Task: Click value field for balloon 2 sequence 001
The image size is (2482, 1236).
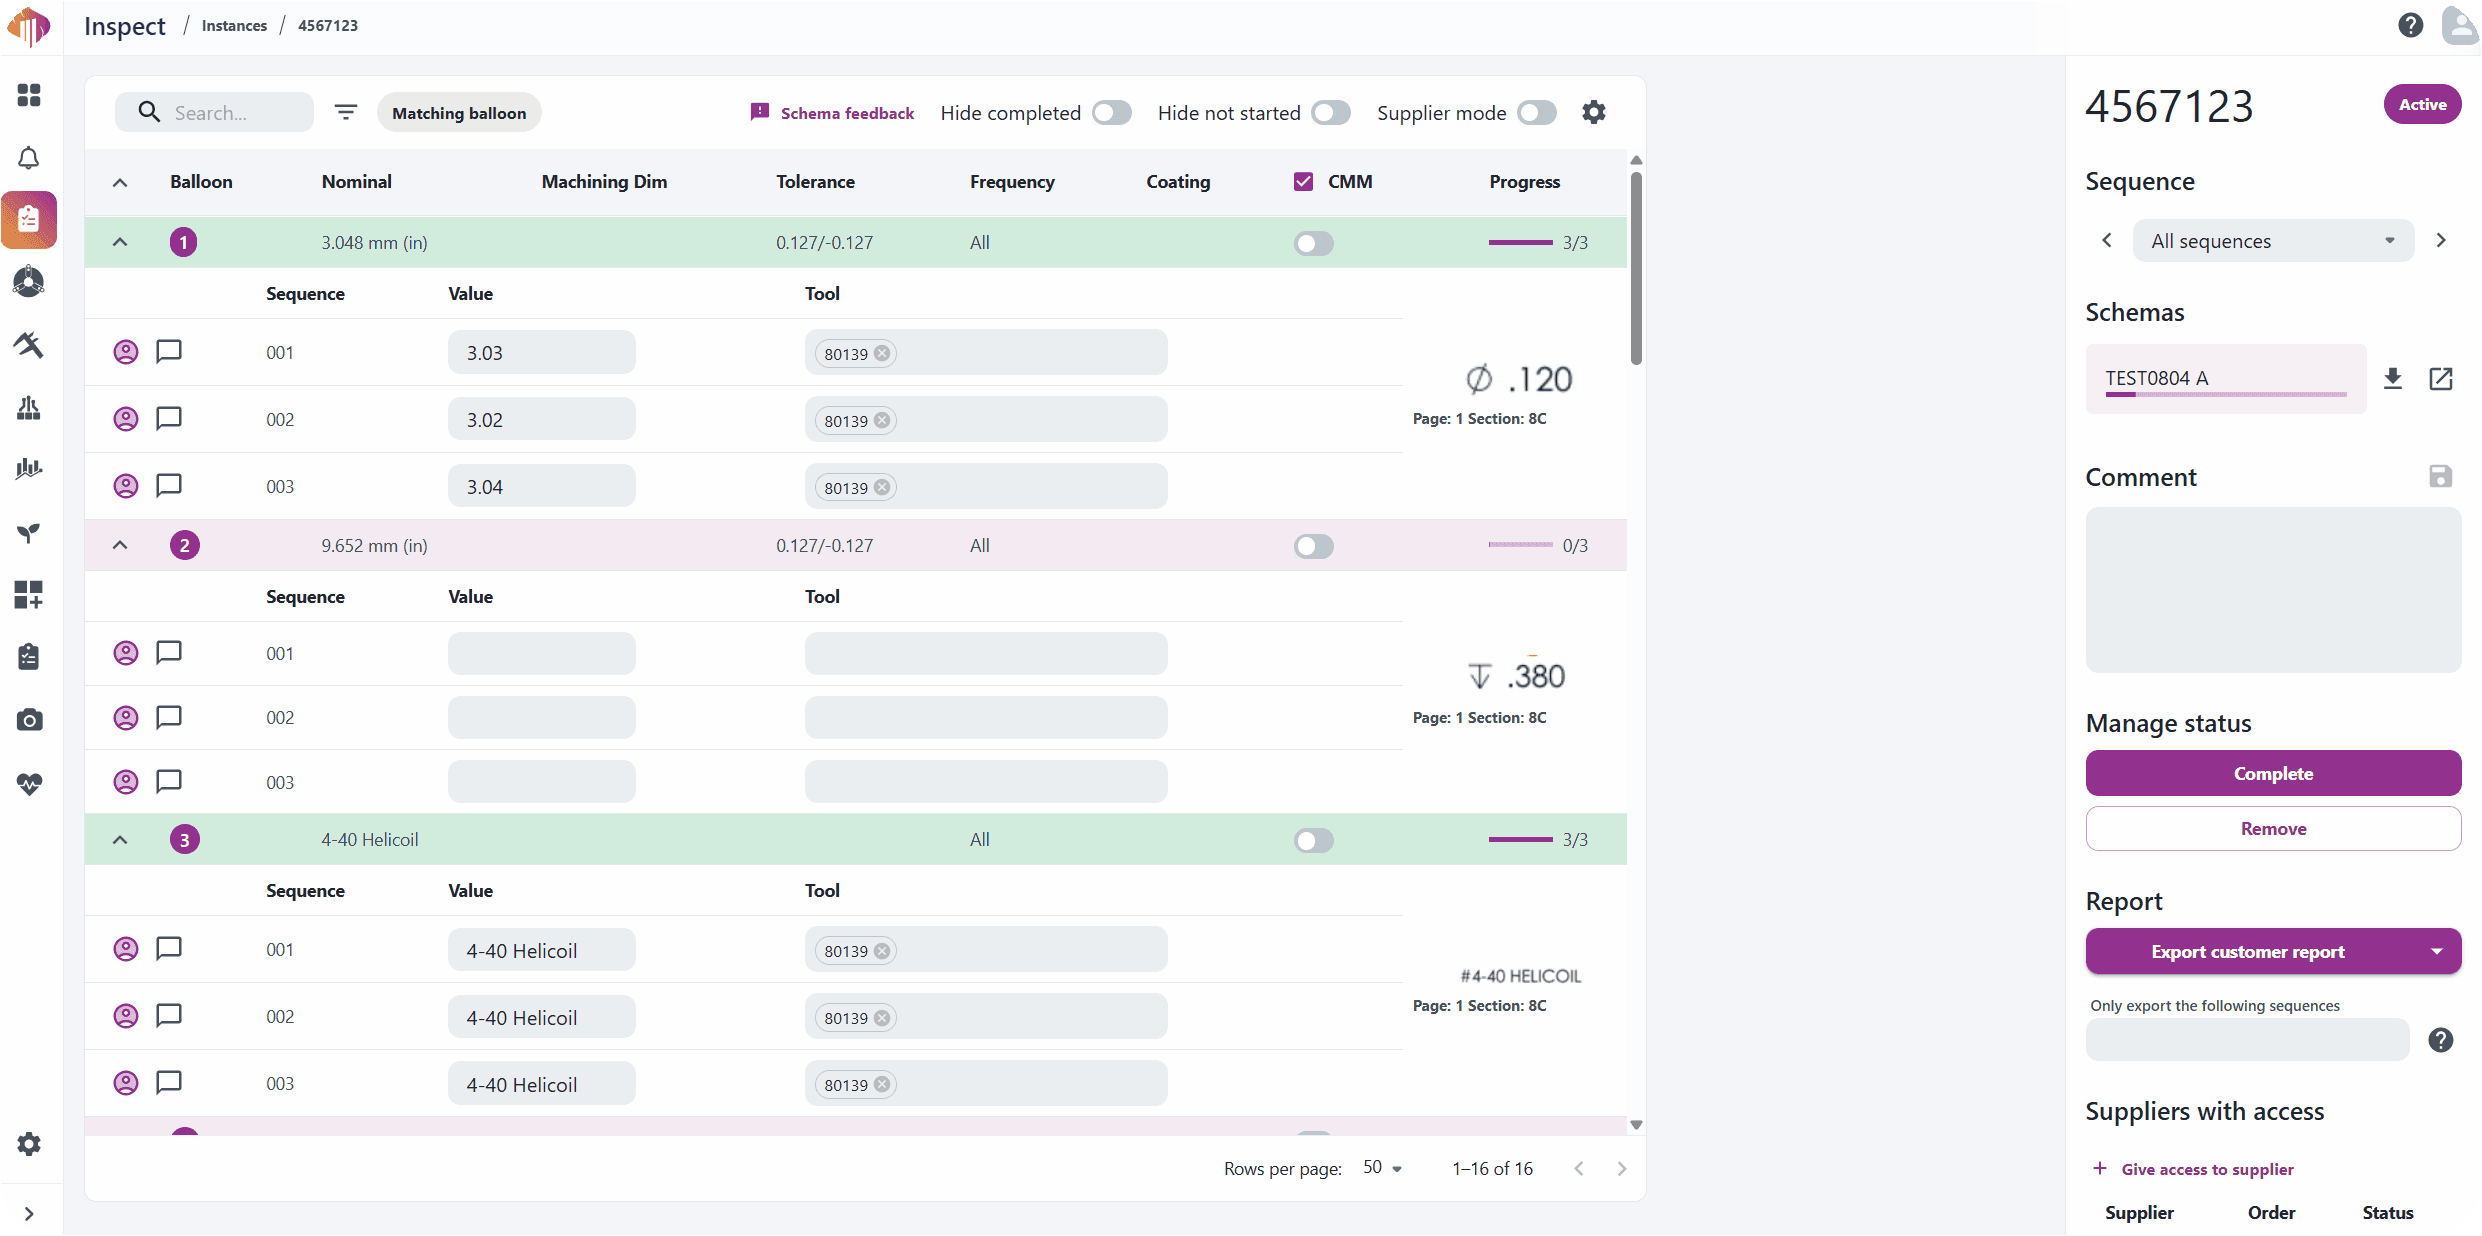Action: (x=541, y=653)
